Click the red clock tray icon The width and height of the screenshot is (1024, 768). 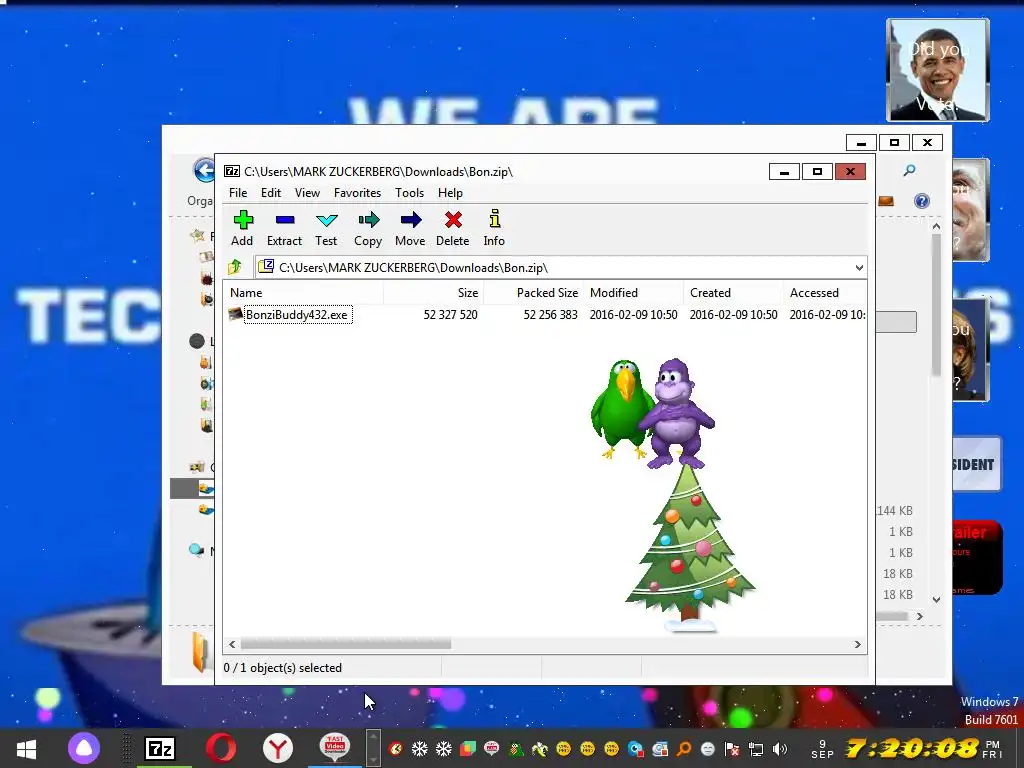click(x=395, y=748)
